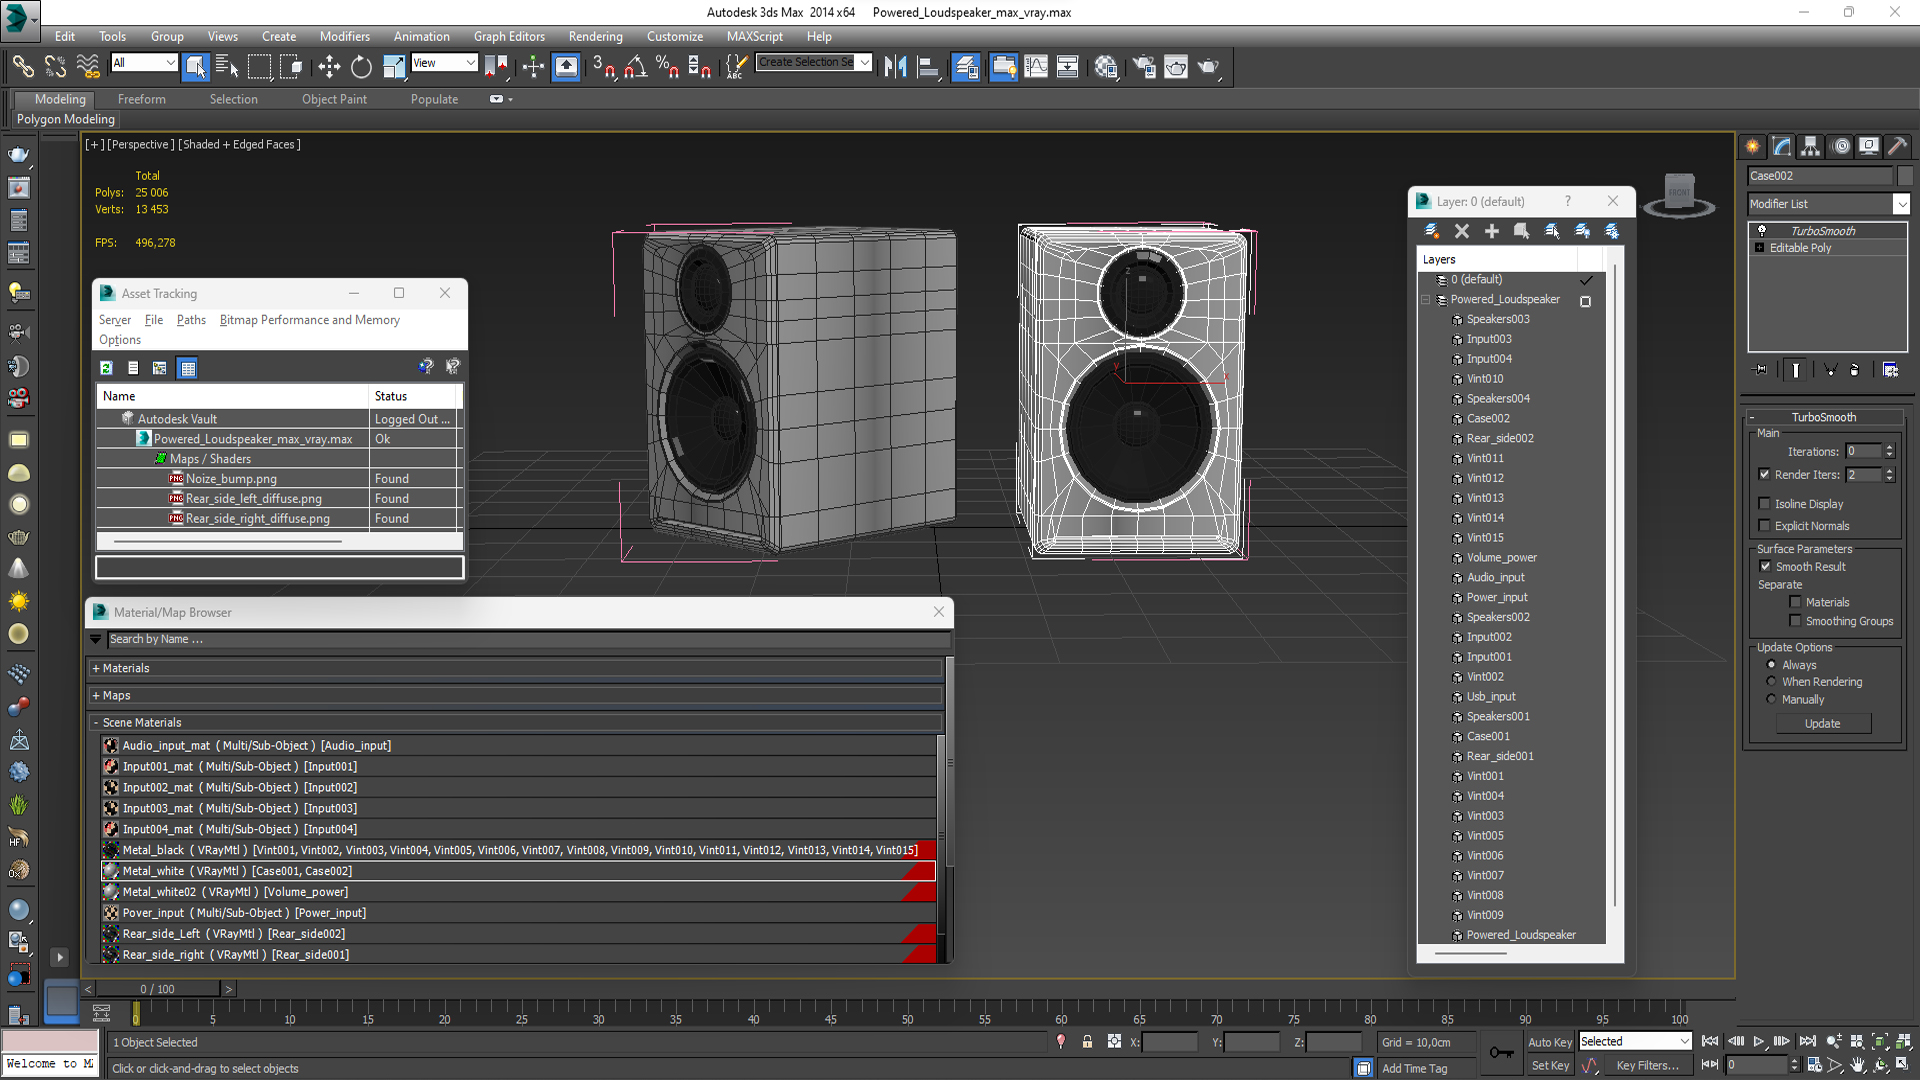Activate the Rotate tool
The image size is (1920, 1080).
click(x=361, y=67)
